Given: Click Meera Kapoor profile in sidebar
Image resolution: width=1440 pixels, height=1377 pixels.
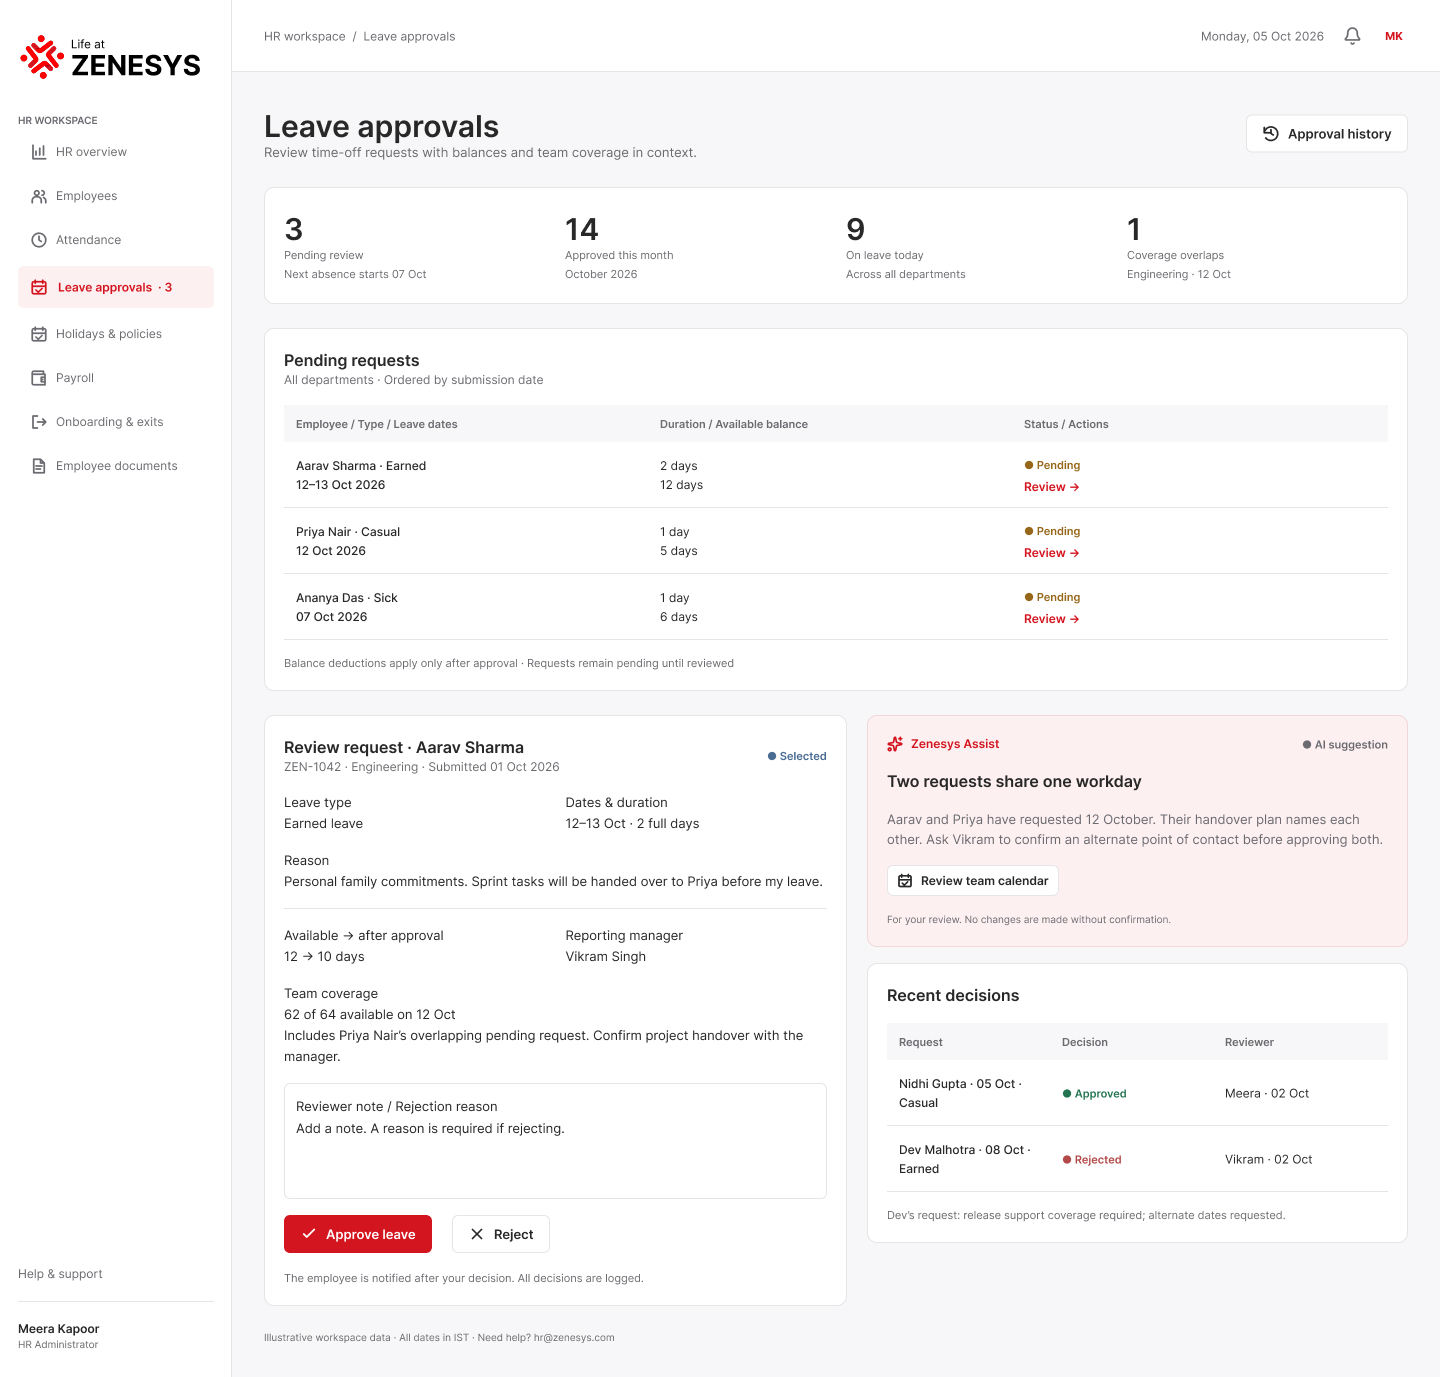Looking at the screenshot, I should click(x=59, y=1336).
